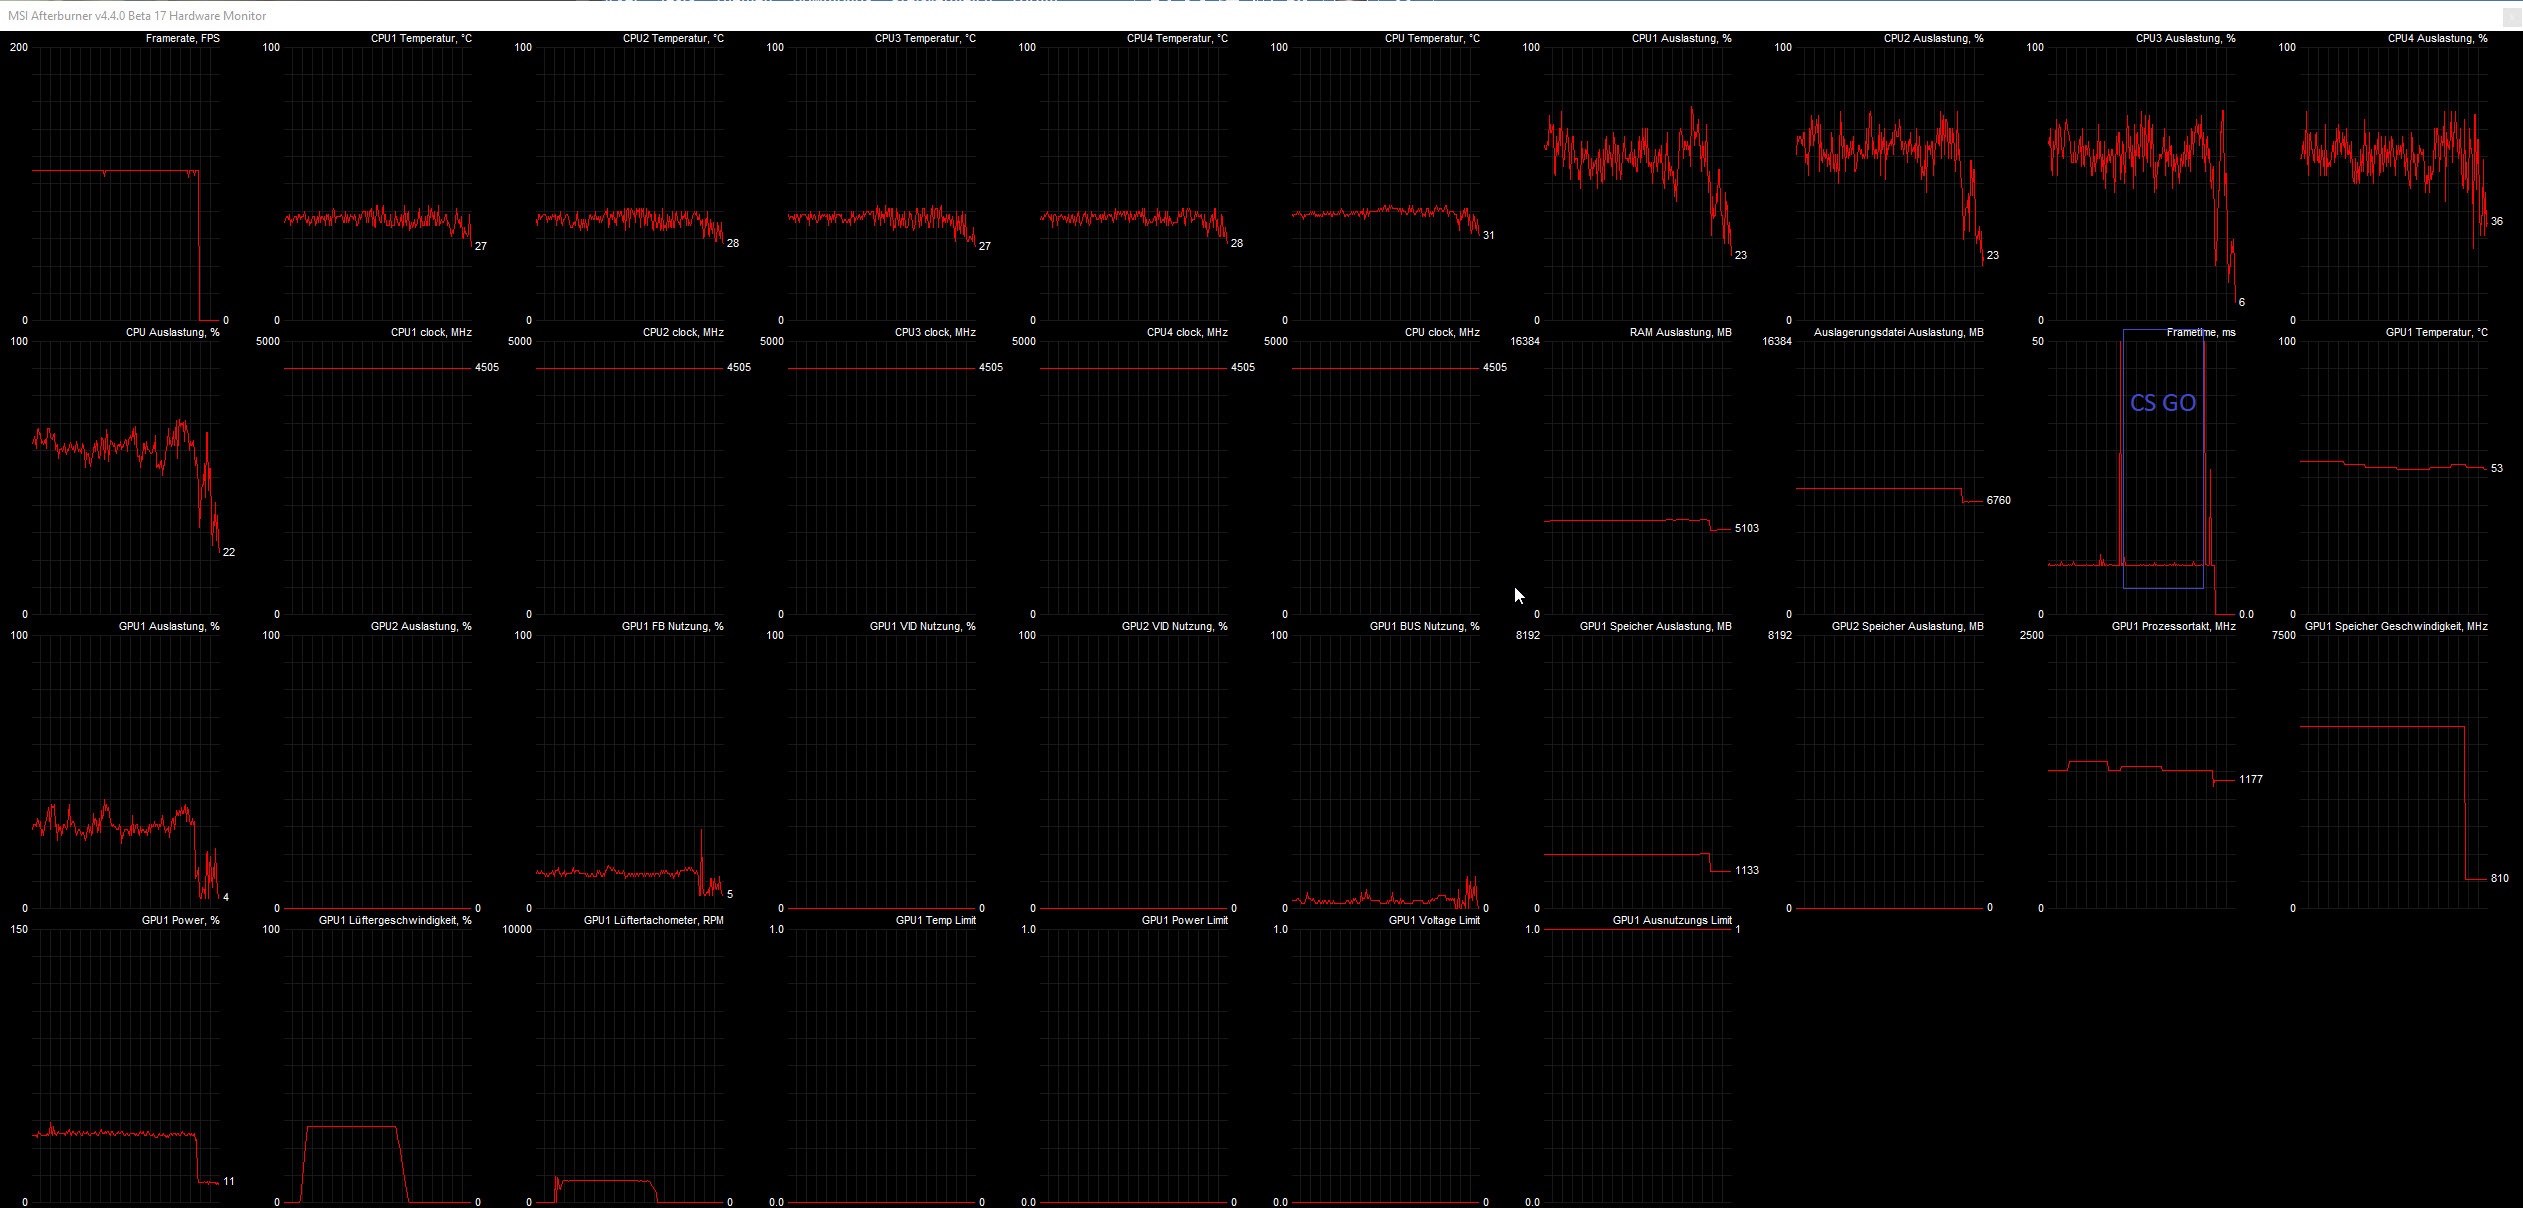
Task: Click the RAM Auslastung MB graph
Action: click(1638, 477)
